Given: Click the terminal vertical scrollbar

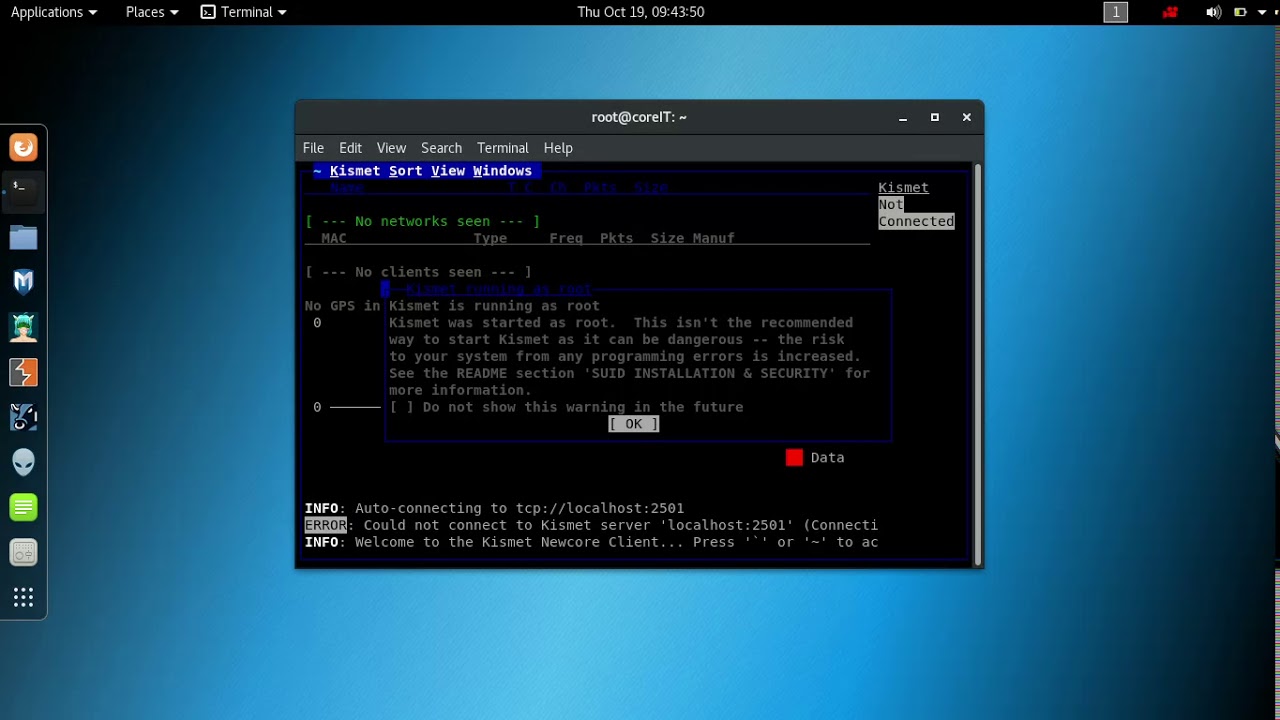Looking at the screenshot, I should click(977, 364).
